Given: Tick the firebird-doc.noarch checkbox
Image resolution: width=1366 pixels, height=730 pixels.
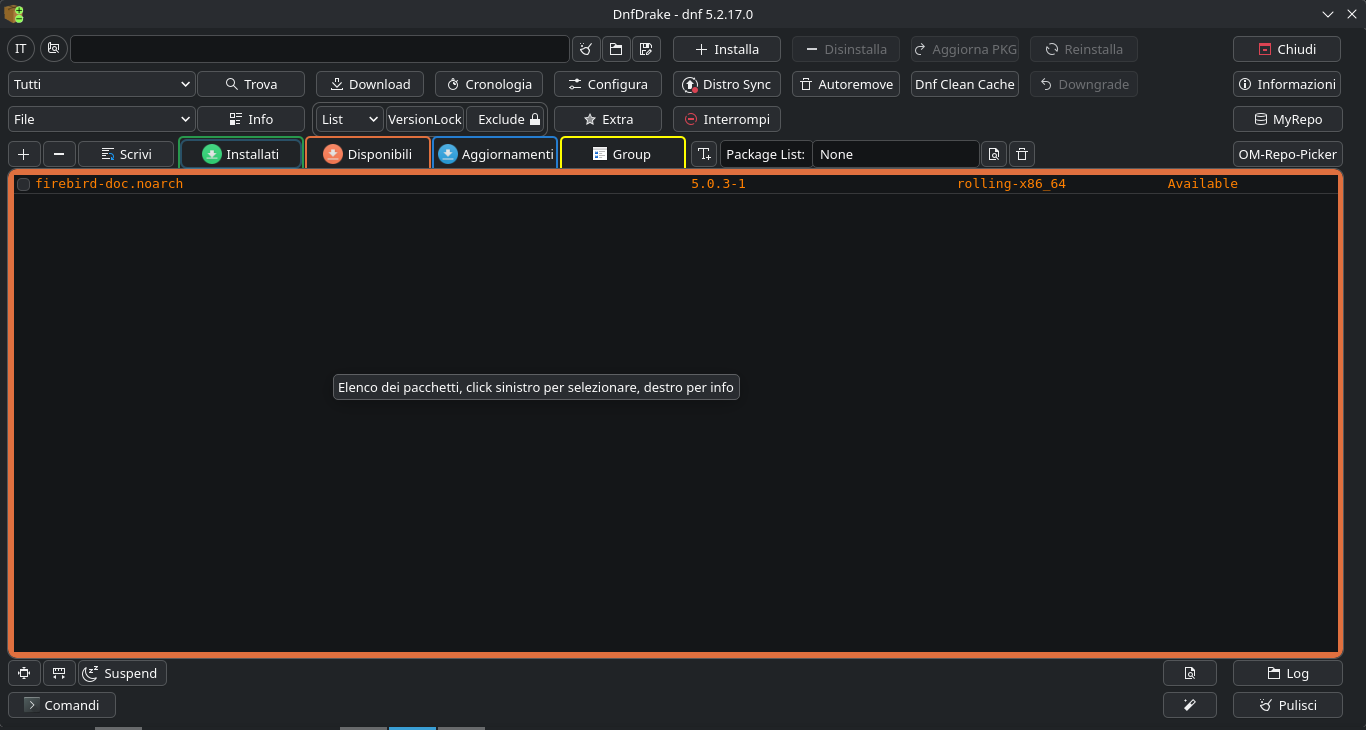Looking at the screenshot, I should [24, 184].
